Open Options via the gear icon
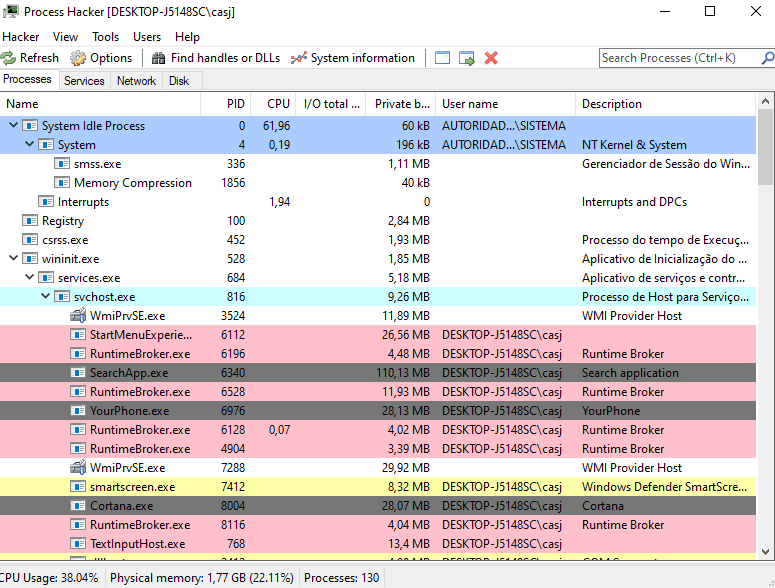 [78, 58]
